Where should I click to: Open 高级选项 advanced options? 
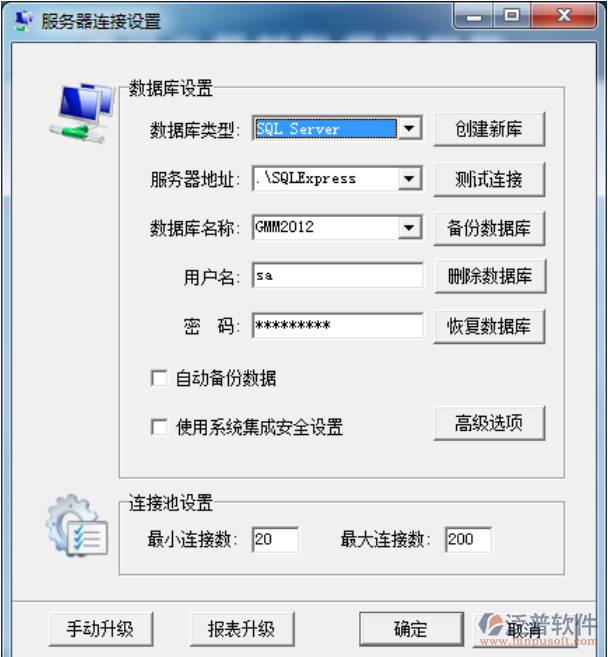pos(489,423)
